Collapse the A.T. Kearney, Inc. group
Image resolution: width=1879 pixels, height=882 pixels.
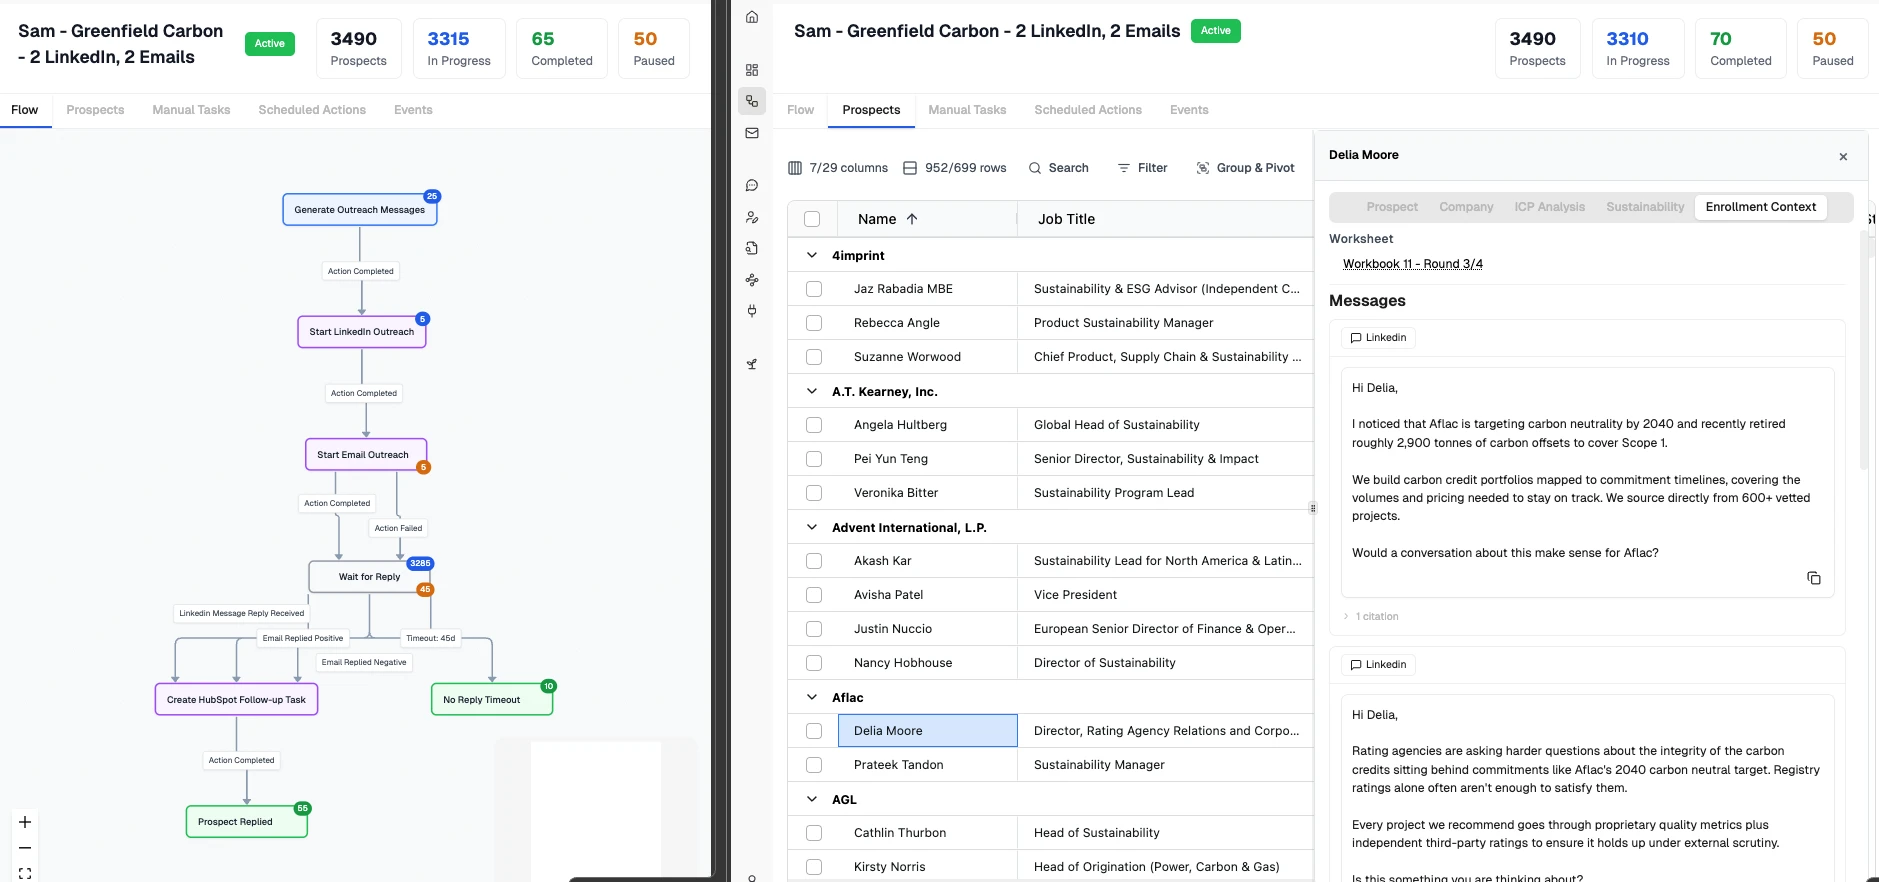pyautogui.click(x=812, y=391)
